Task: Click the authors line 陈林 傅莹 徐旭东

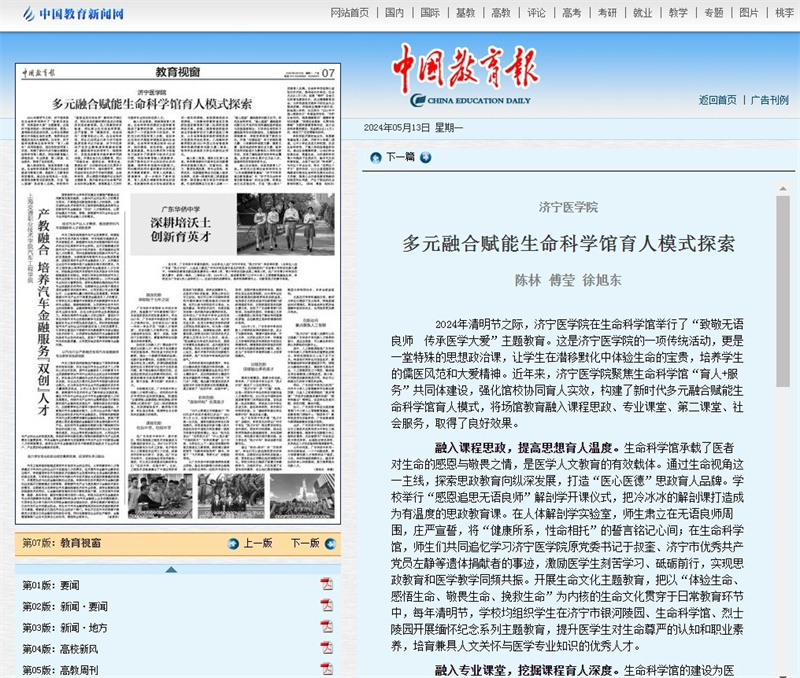Action: point(568,280)
